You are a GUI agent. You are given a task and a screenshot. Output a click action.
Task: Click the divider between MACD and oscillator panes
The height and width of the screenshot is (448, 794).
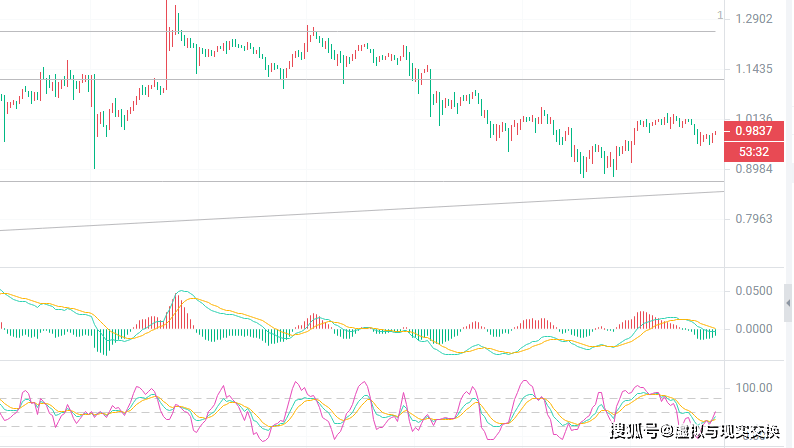click(360, 361)
